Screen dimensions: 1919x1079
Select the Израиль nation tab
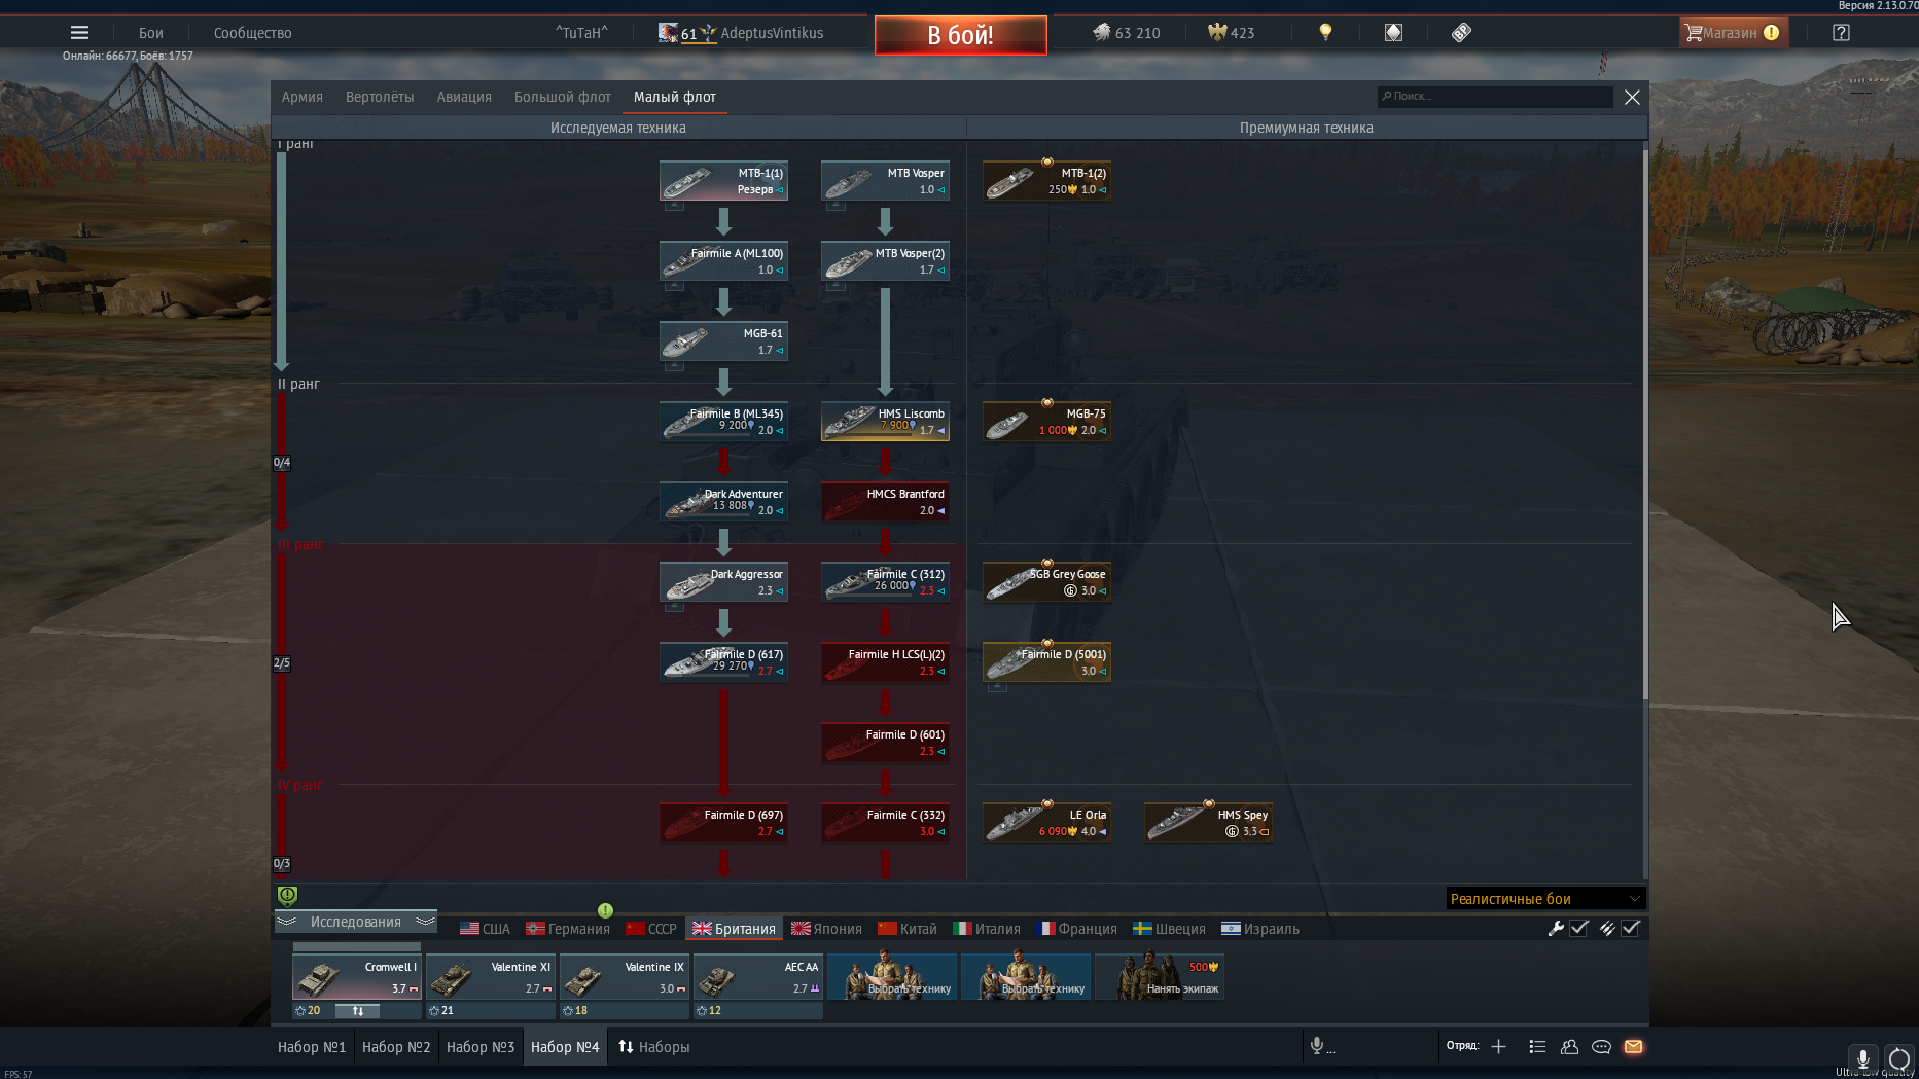point(1260,929)
